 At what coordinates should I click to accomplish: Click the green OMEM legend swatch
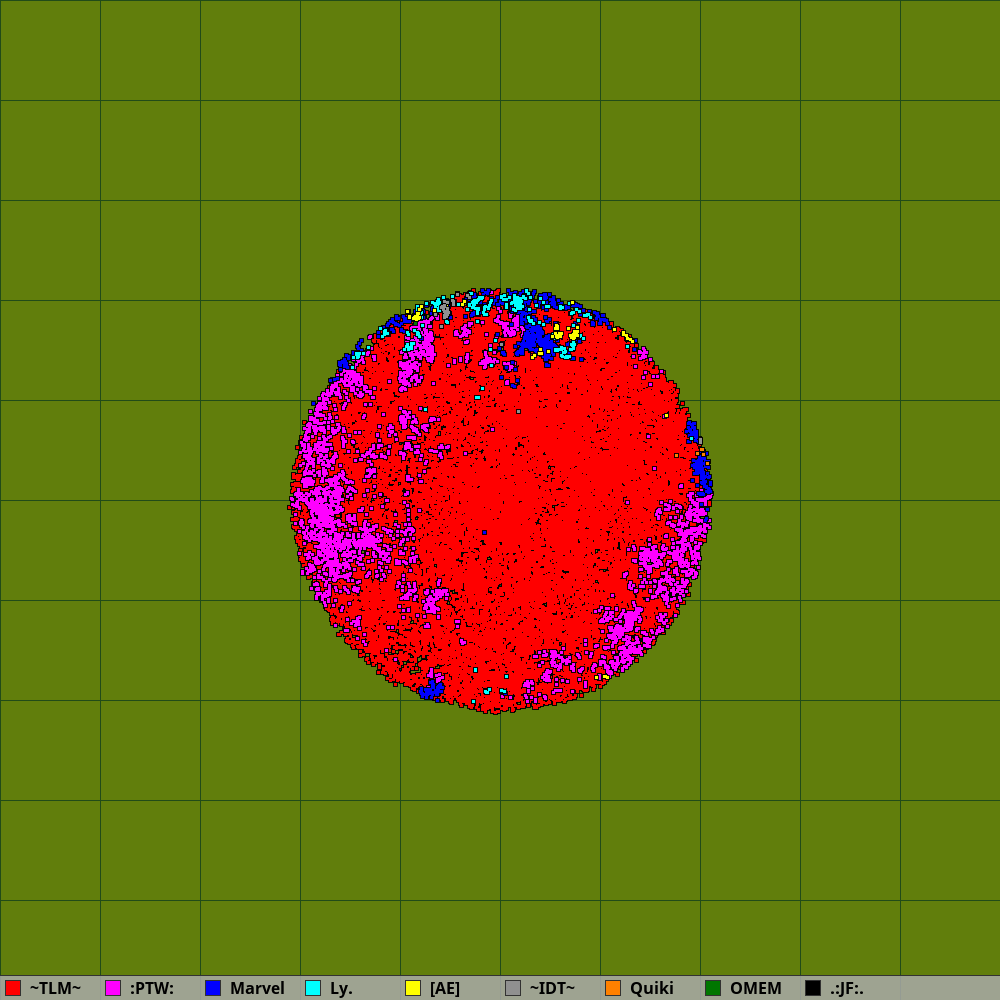713,988
